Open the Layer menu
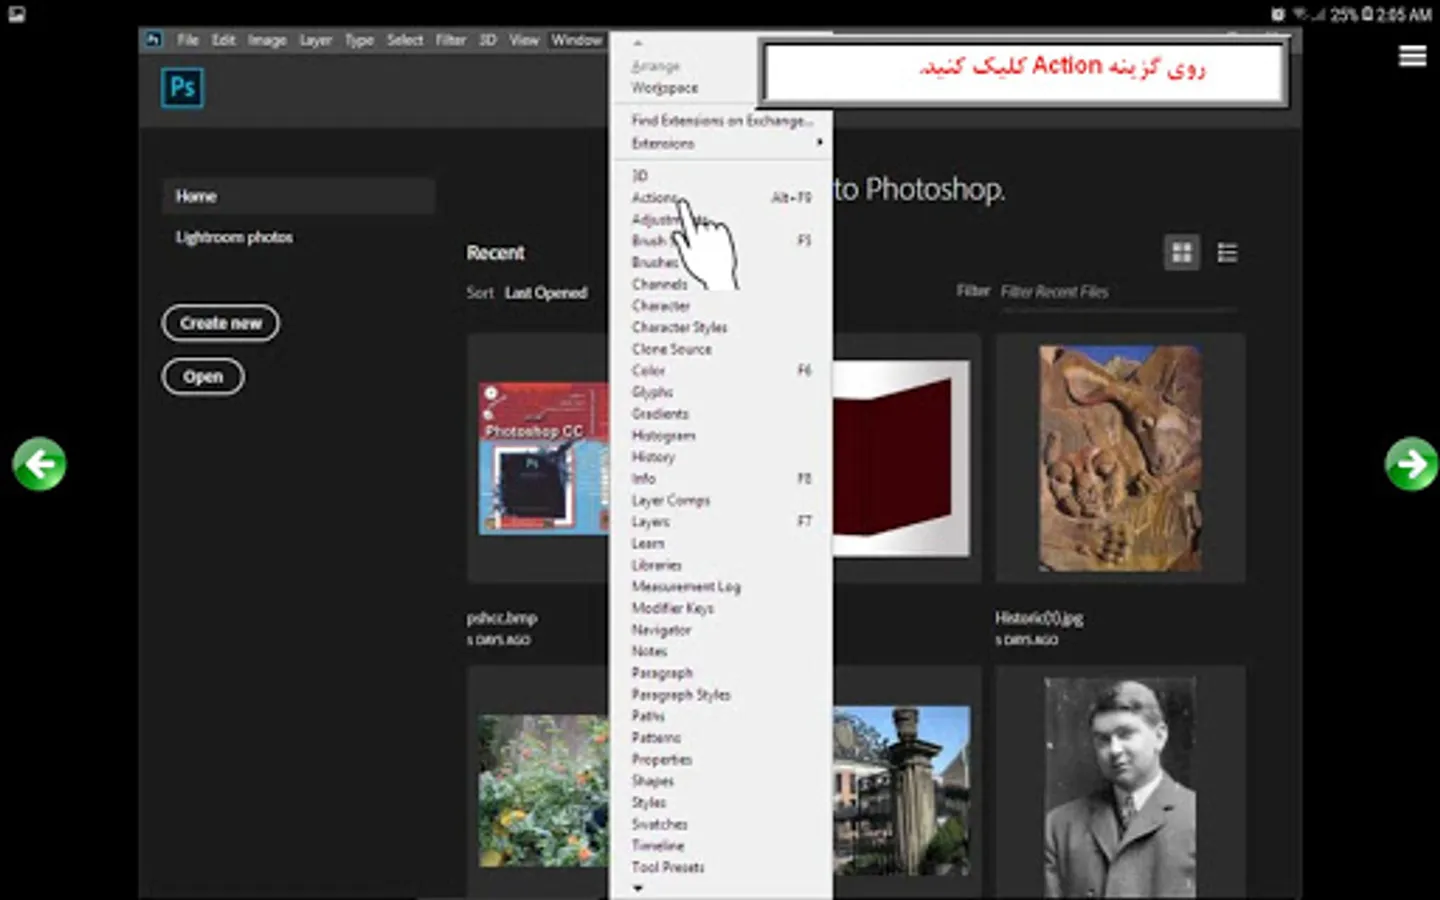1440x900 pixels. [x=316, y=40]
